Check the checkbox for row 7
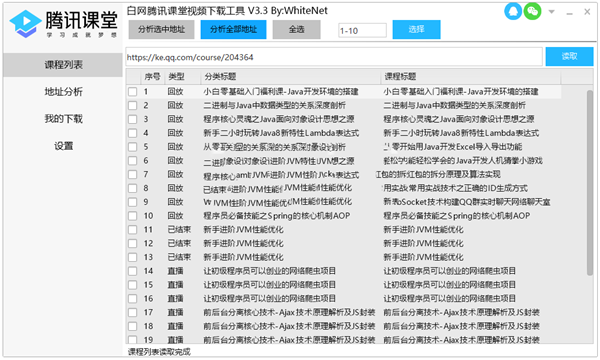Viewport: 600px width, 360px height. (132, 174)
